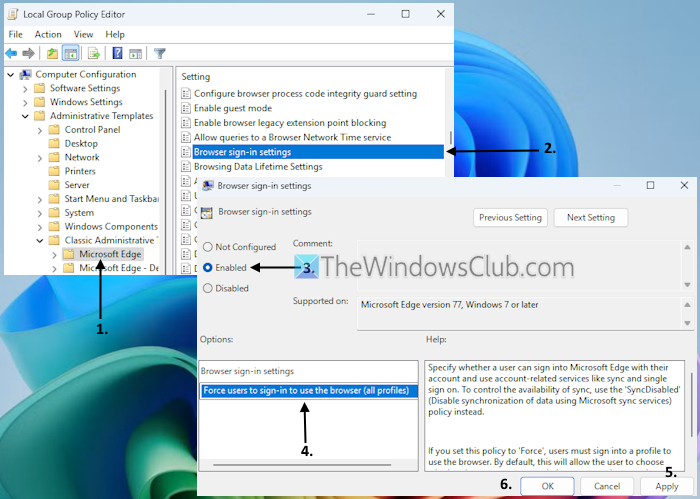Click policy icon beside Enable guest mode
The width and height of the screenshot is (700, 499).
[186, 108]
